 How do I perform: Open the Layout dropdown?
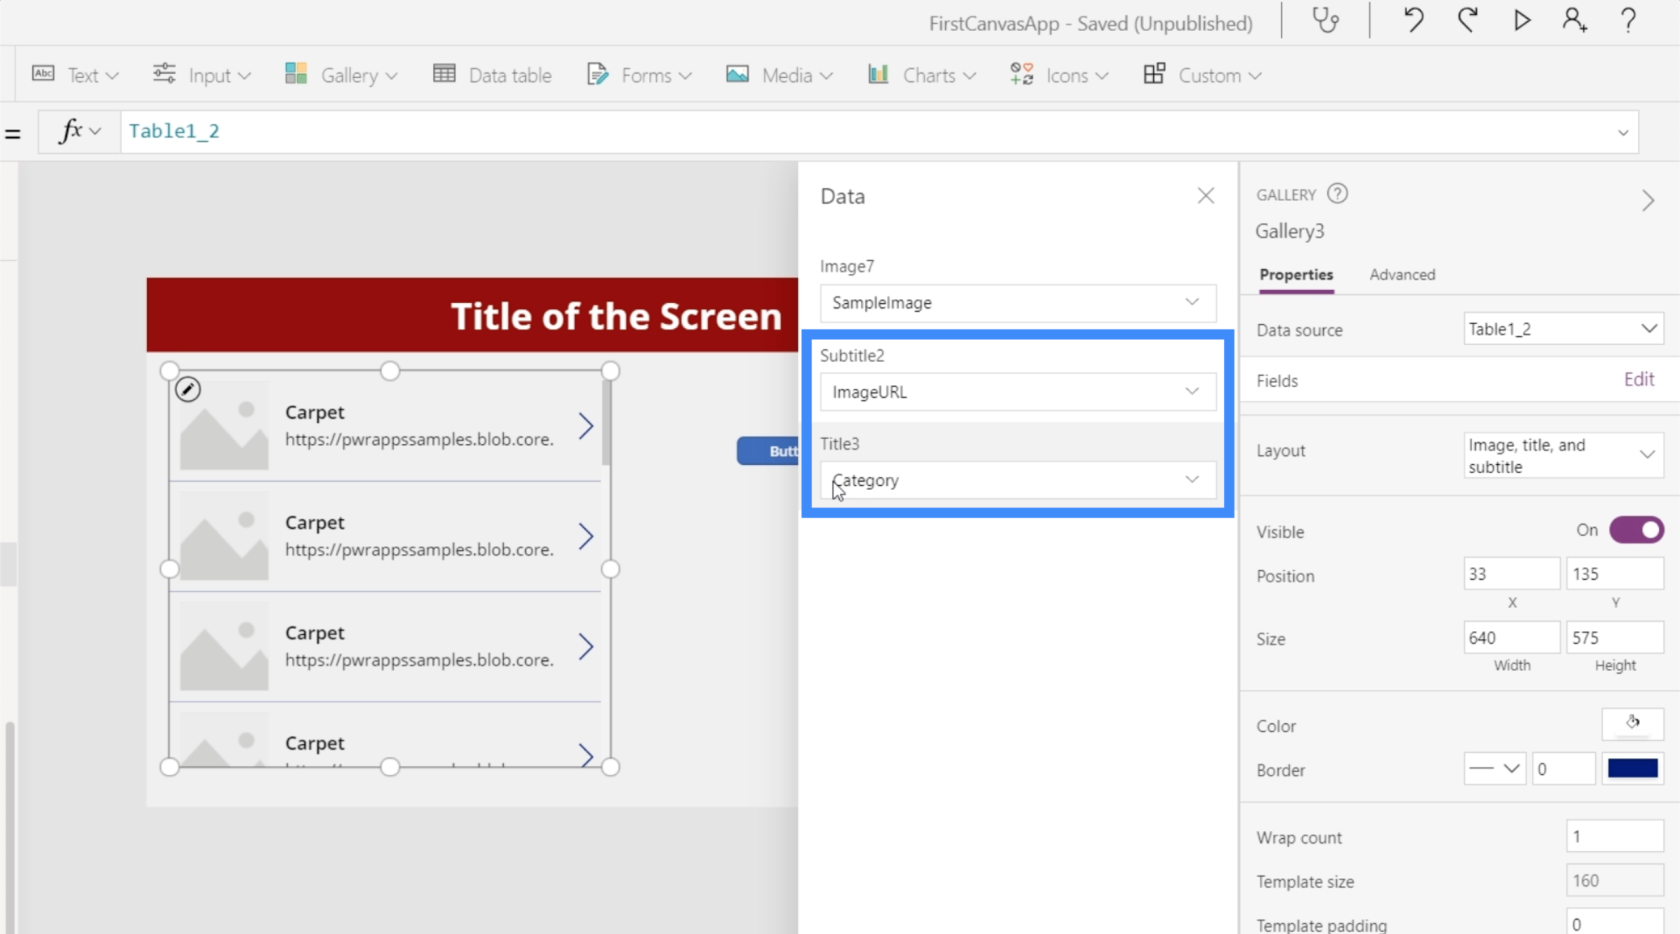[x=1563, y=455]
